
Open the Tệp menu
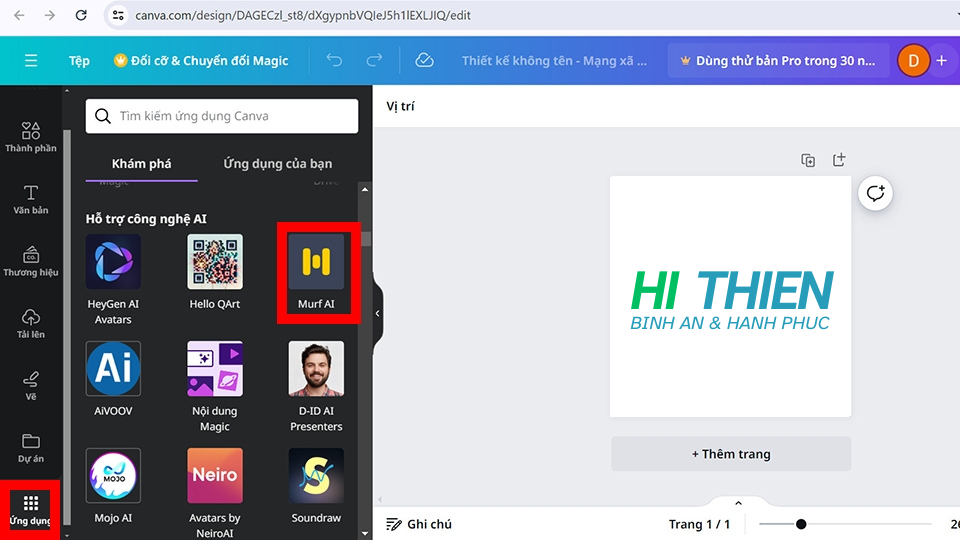[79, 61]
